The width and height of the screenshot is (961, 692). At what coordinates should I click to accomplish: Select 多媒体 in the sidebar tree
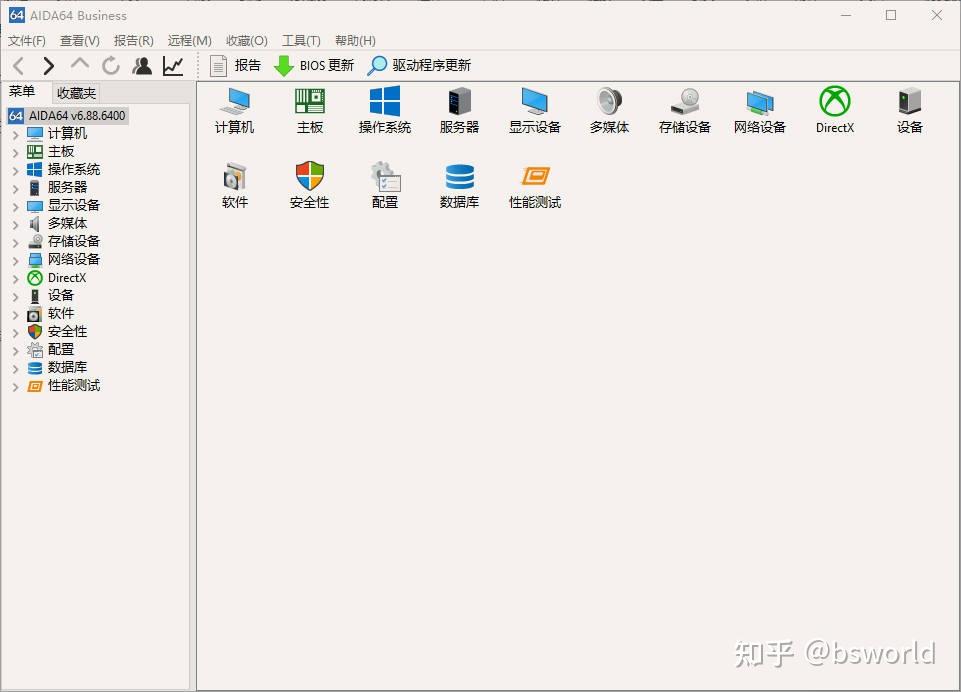[x=67, y=224]
